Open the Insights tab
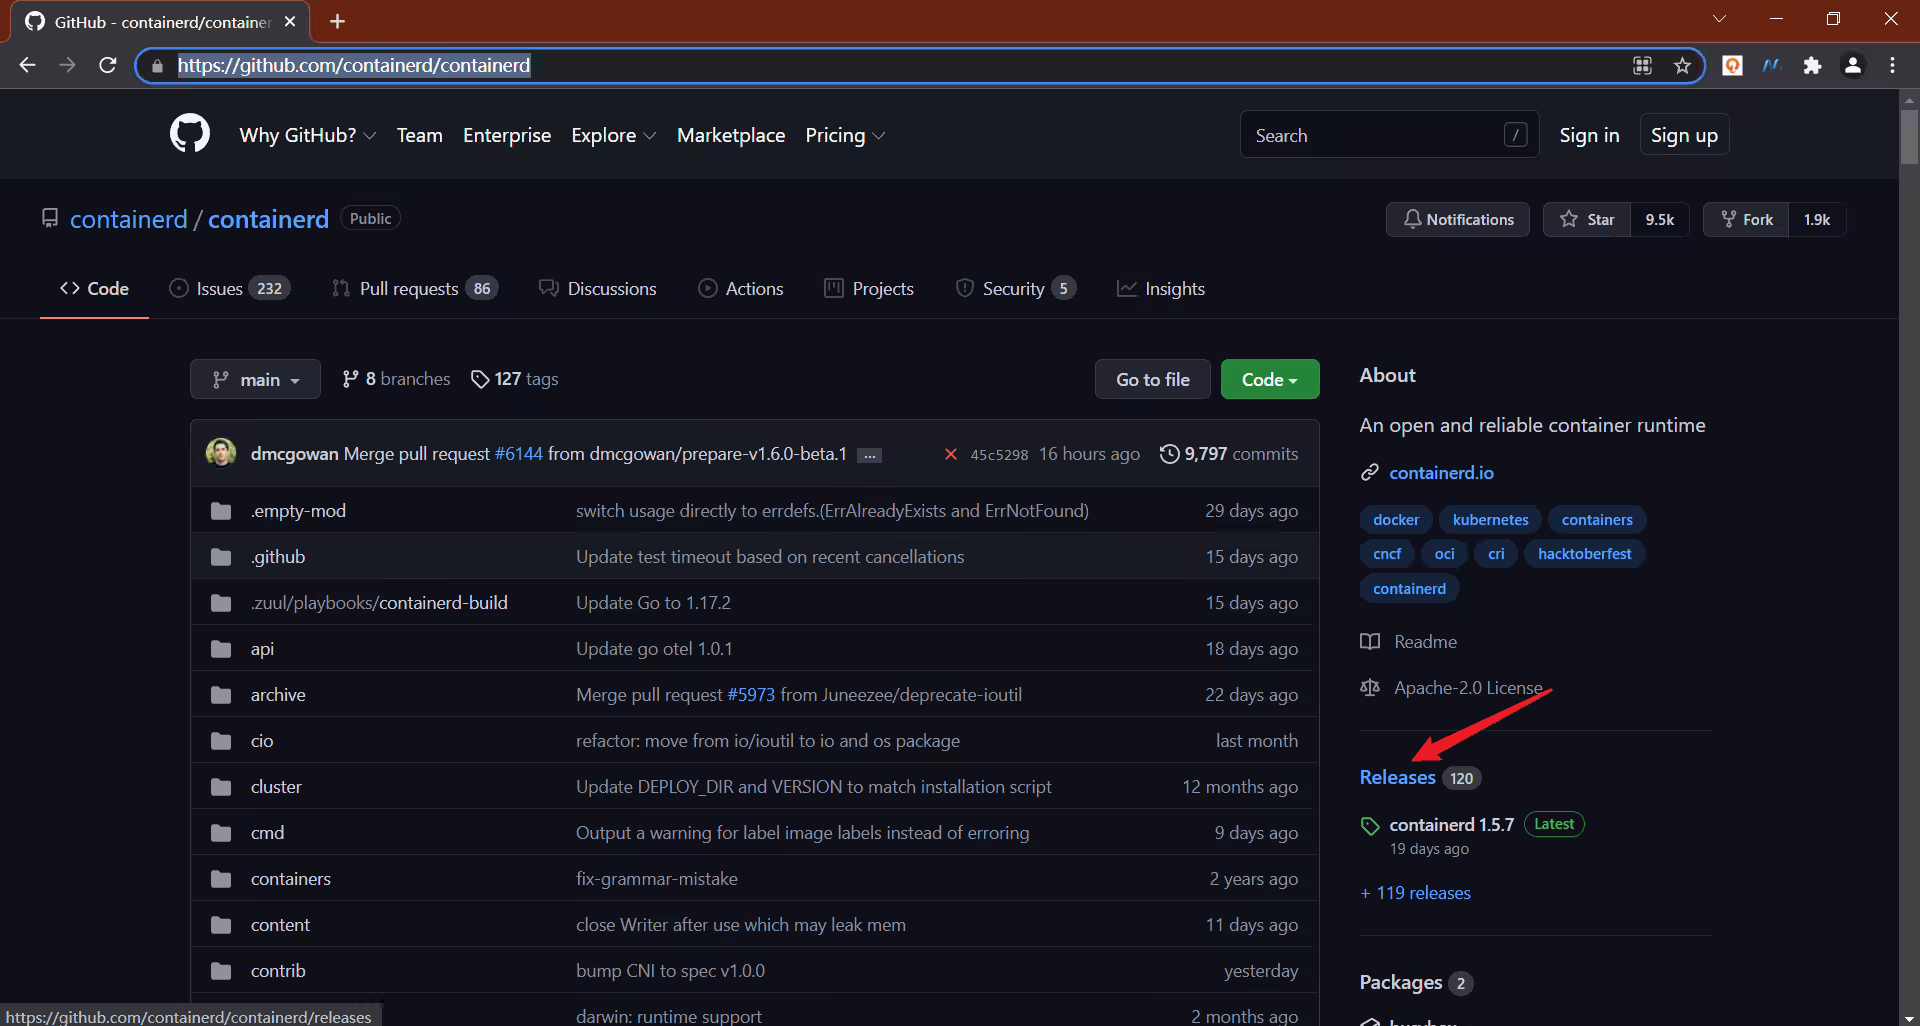This screenshot has height=1026, width=1920. [1161, 288]
